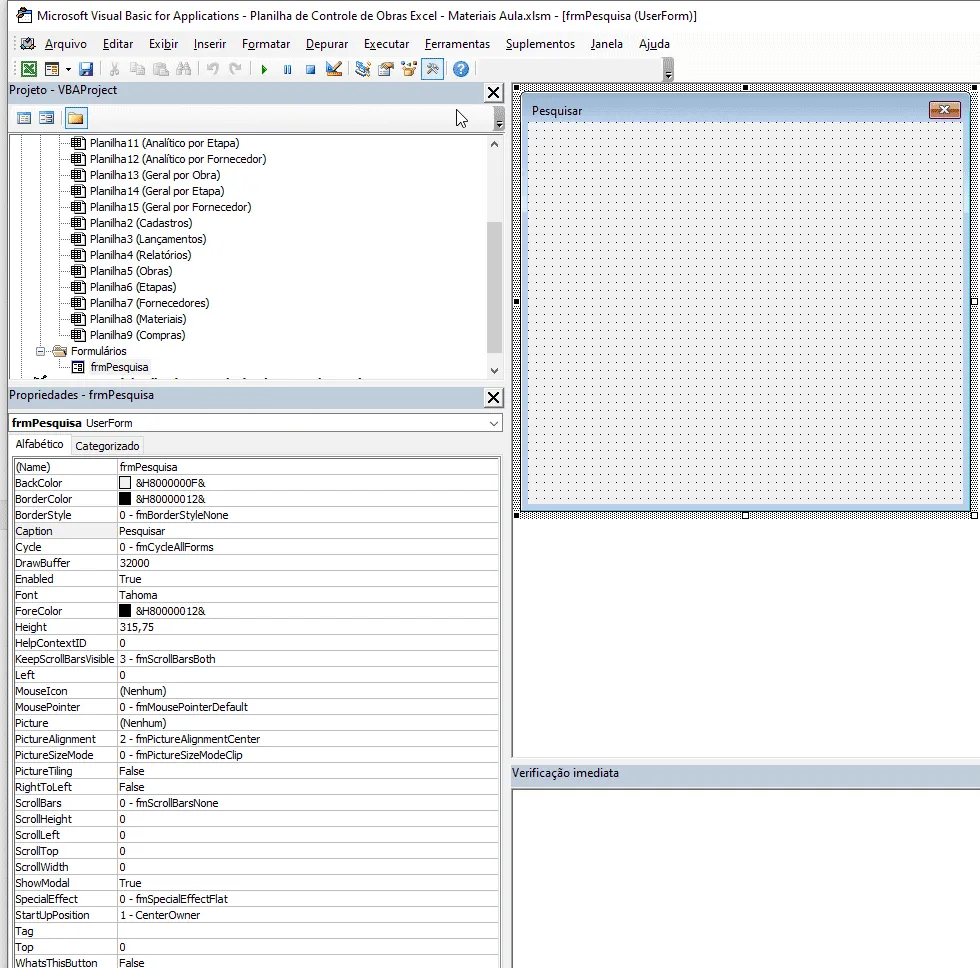980x968 pixels.
Task: Open VBA Help question mark icon
Action: [x=461, y=69]
